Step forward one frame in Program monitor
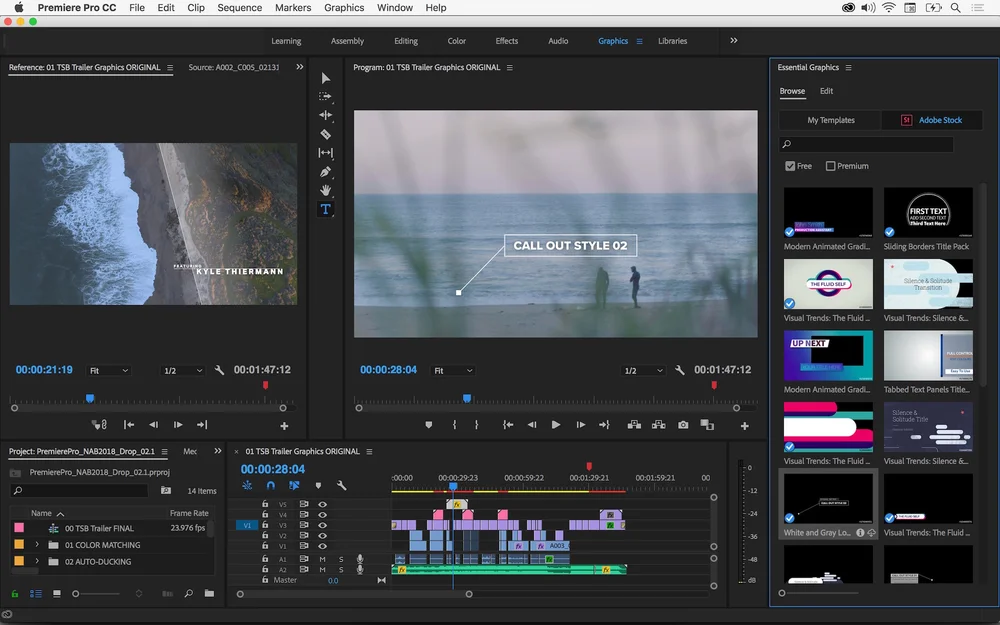 click(580, 425)
